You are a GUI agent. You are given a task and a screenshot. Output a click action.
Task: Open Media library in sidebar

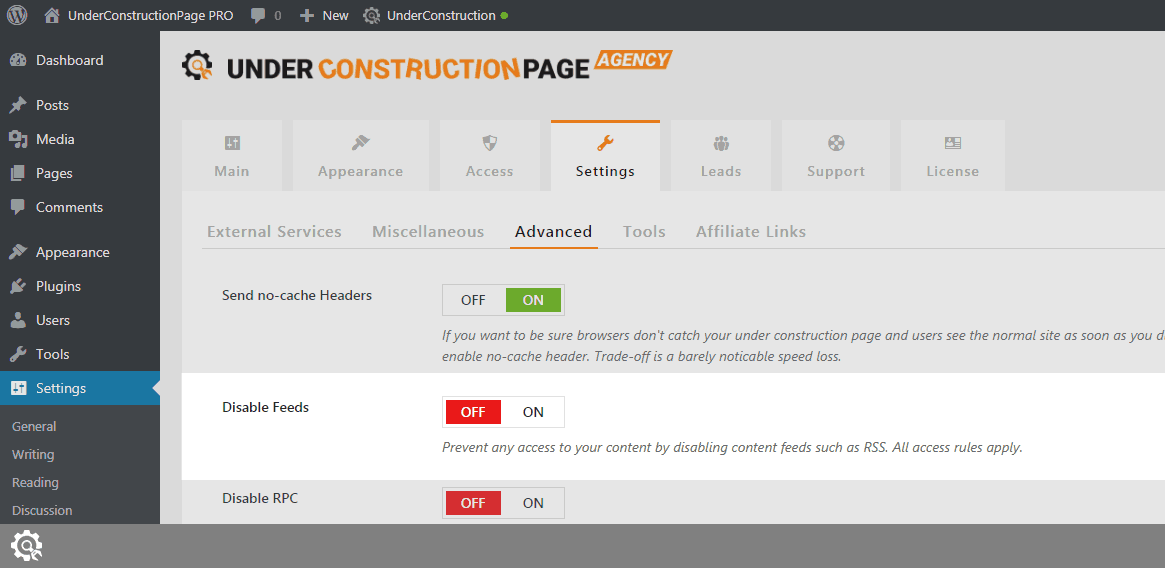[55, 139]
